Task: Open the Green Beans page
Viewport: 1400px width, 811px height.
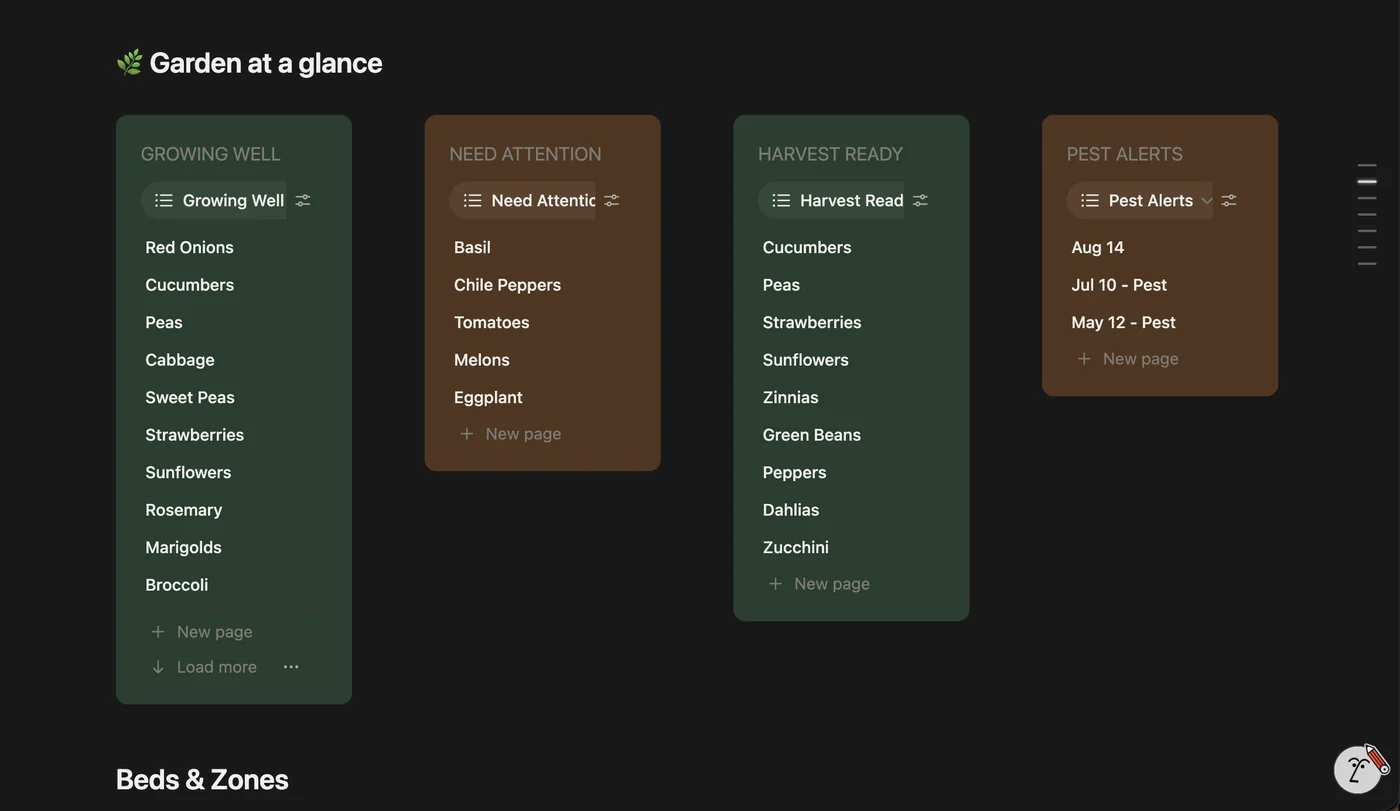Action: (x=812, y=435)
